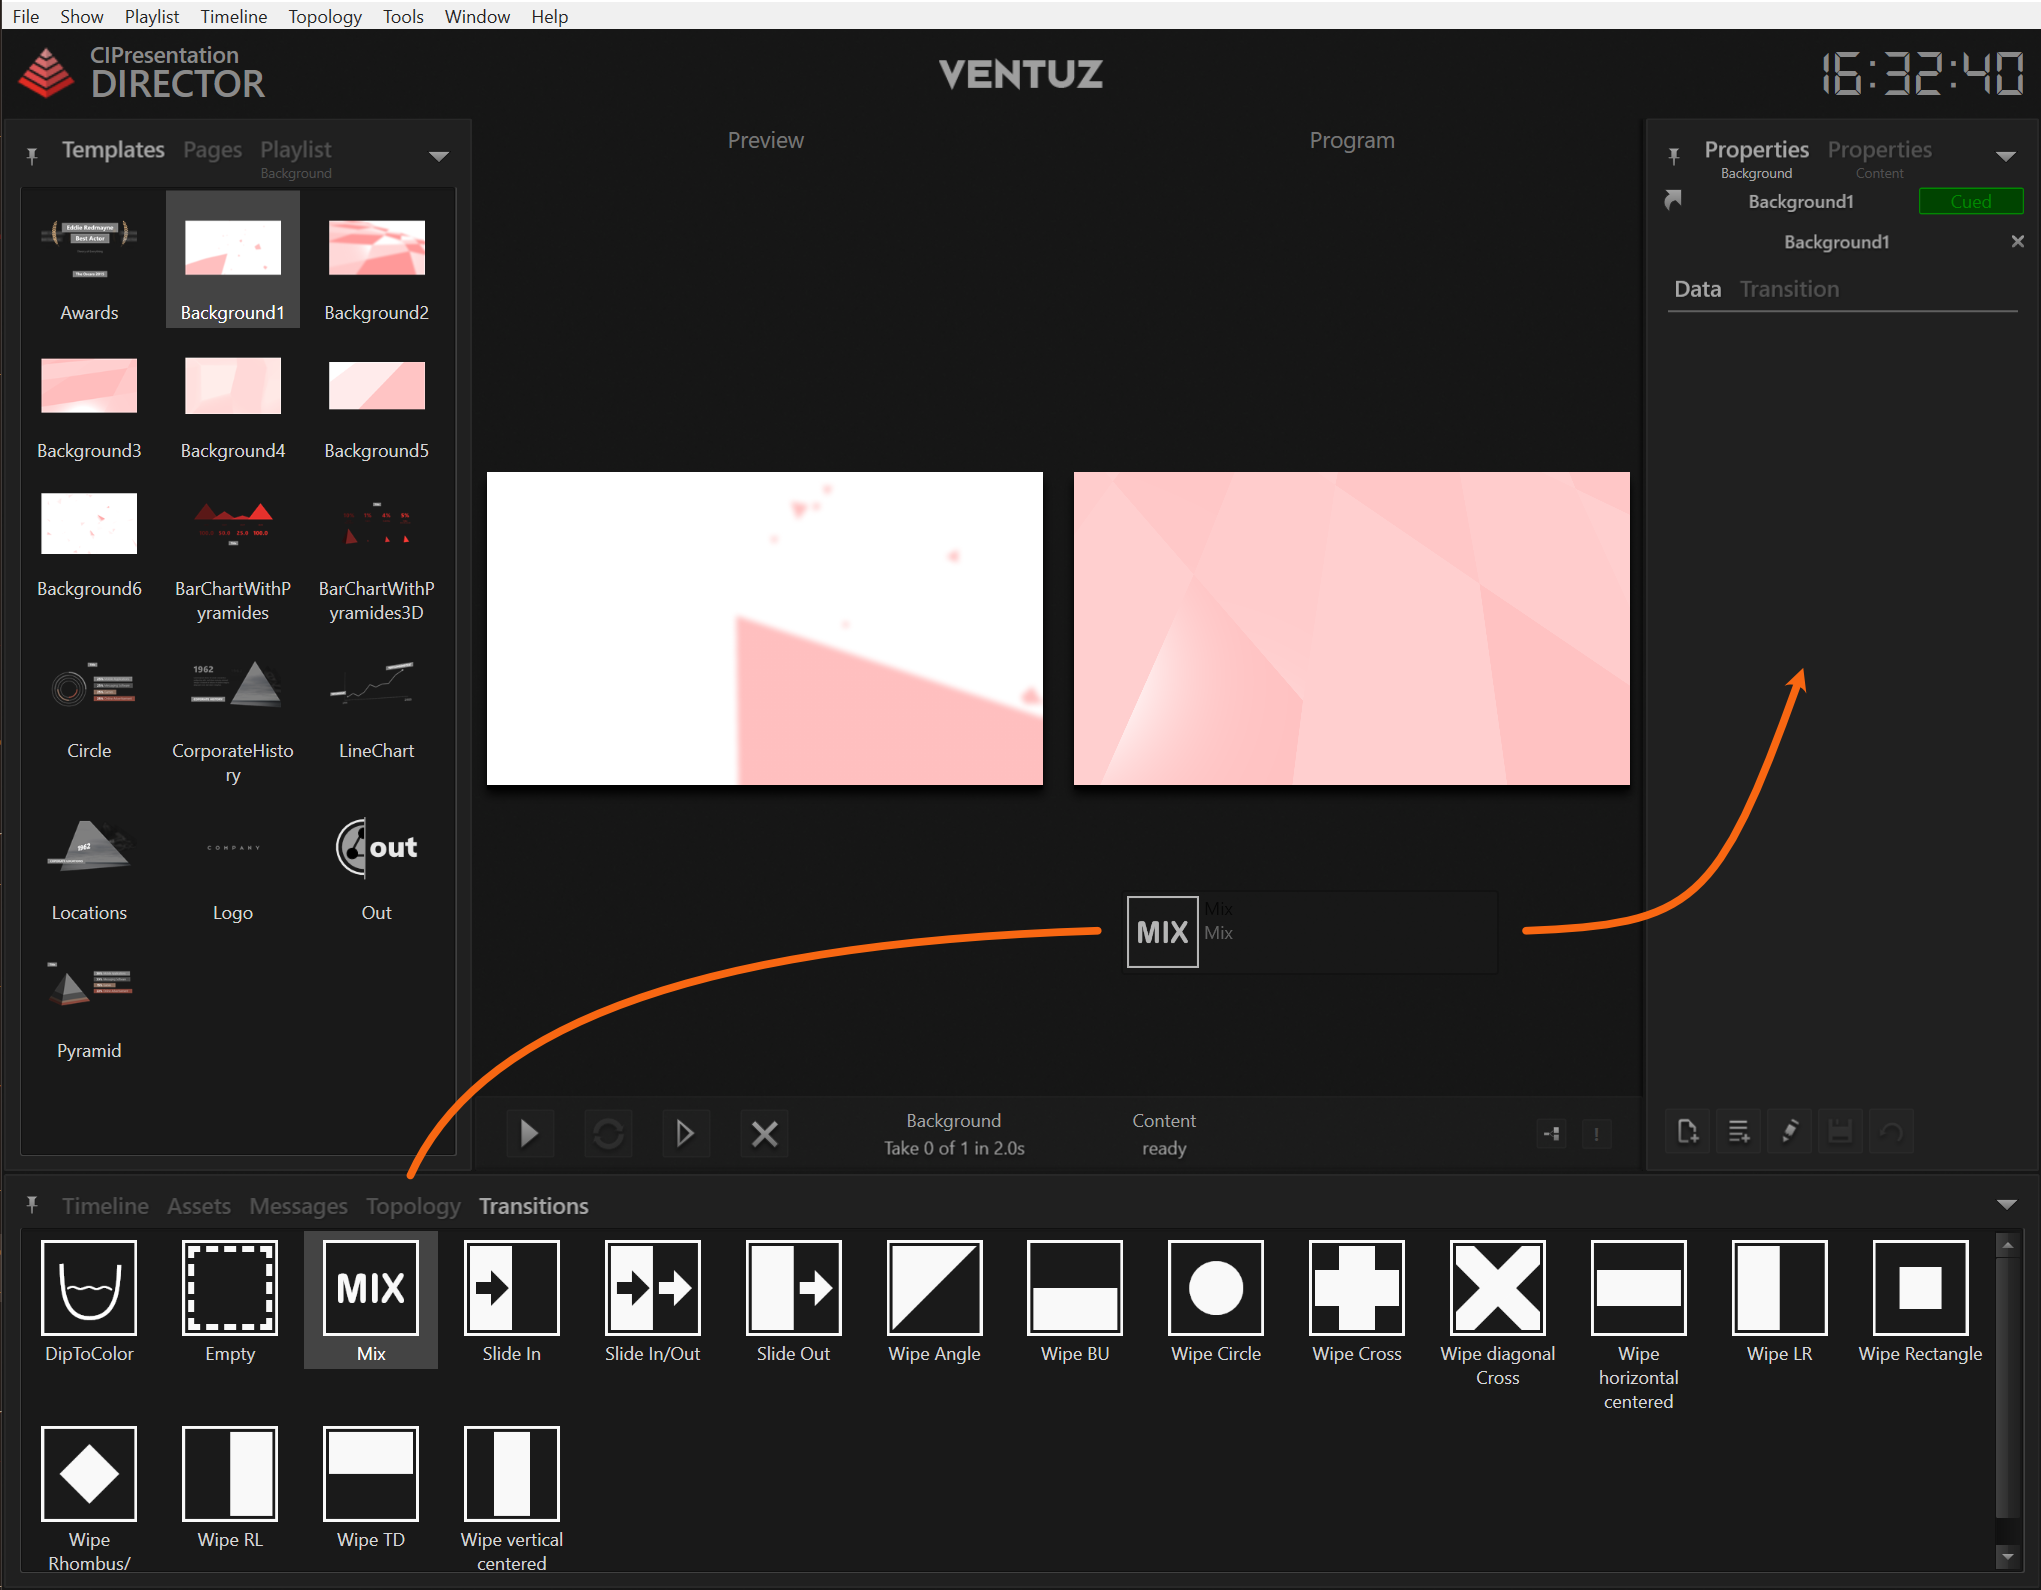Viewport: 2041px width, 1590px height.
Task: Open the Topology menu
Action: click(325, 16)
